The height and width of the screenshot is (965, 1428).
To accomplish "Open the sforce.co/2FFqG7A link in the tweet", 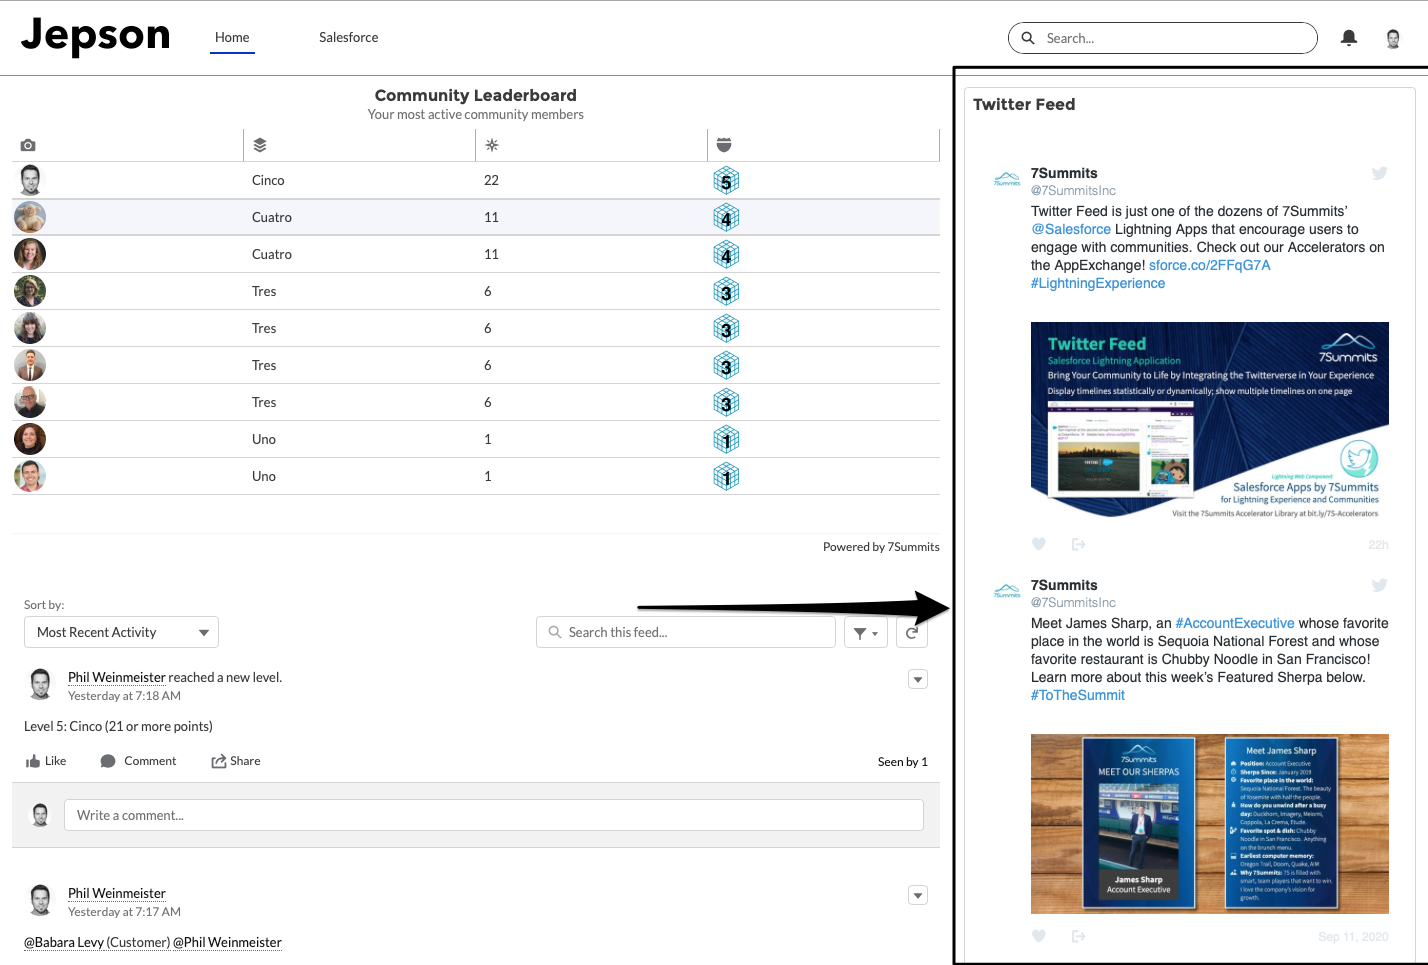I will [1209, 265].
